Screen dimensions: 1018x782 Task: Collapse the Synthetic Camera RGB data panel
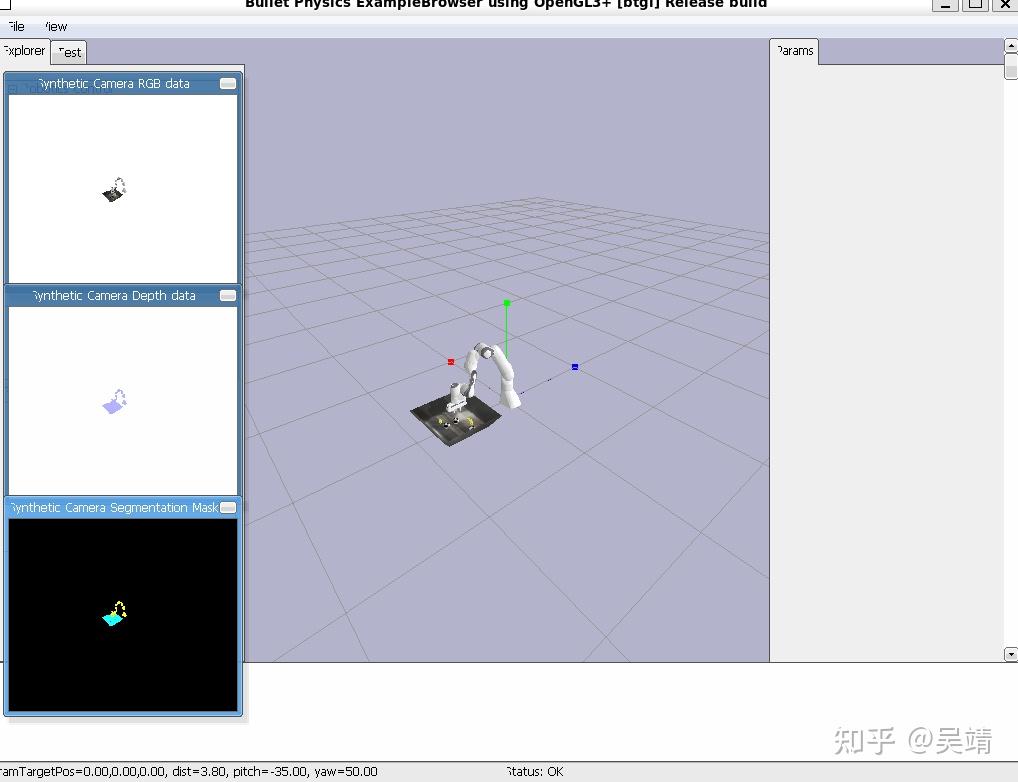point(228,84)
